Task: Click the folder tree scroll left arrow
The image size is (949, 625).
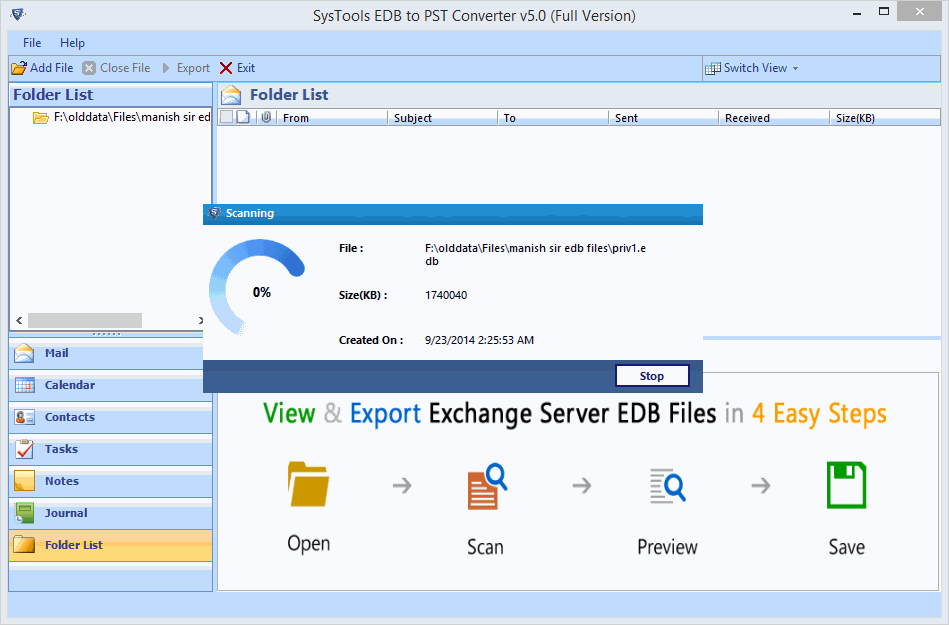Action: 19,320
